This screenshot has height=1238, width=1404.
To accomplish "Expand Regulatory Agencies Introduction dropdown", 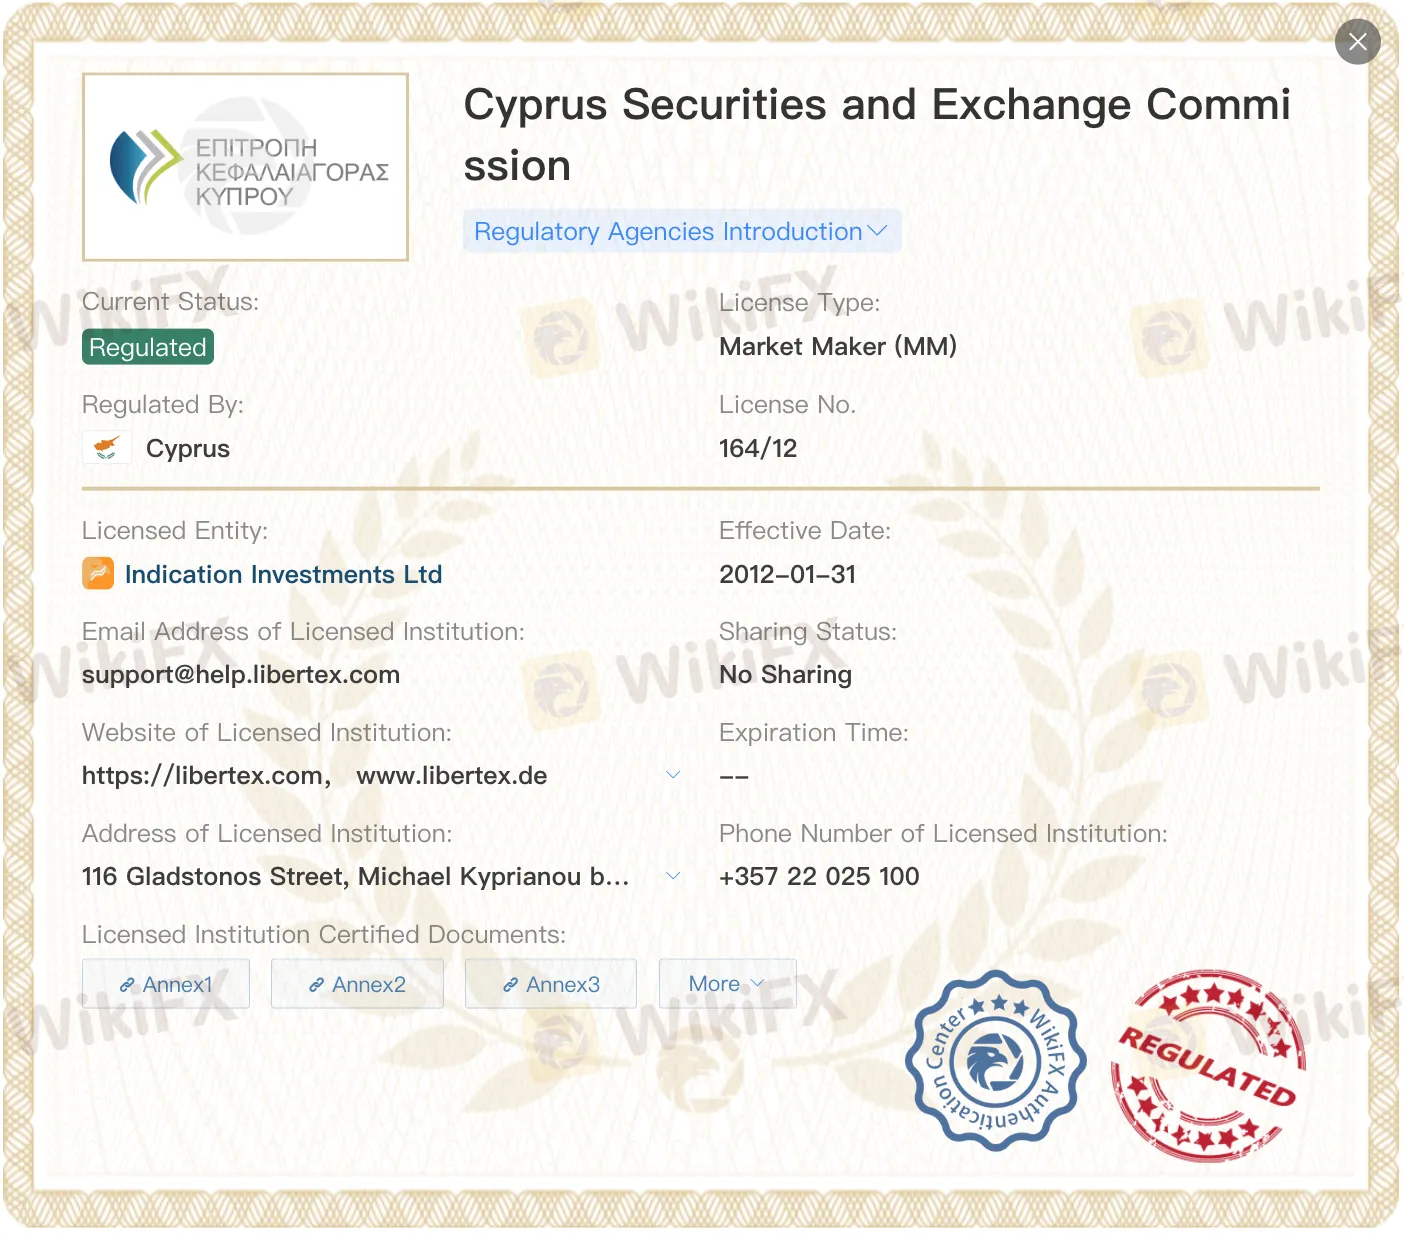I will (x=681, y=231).
